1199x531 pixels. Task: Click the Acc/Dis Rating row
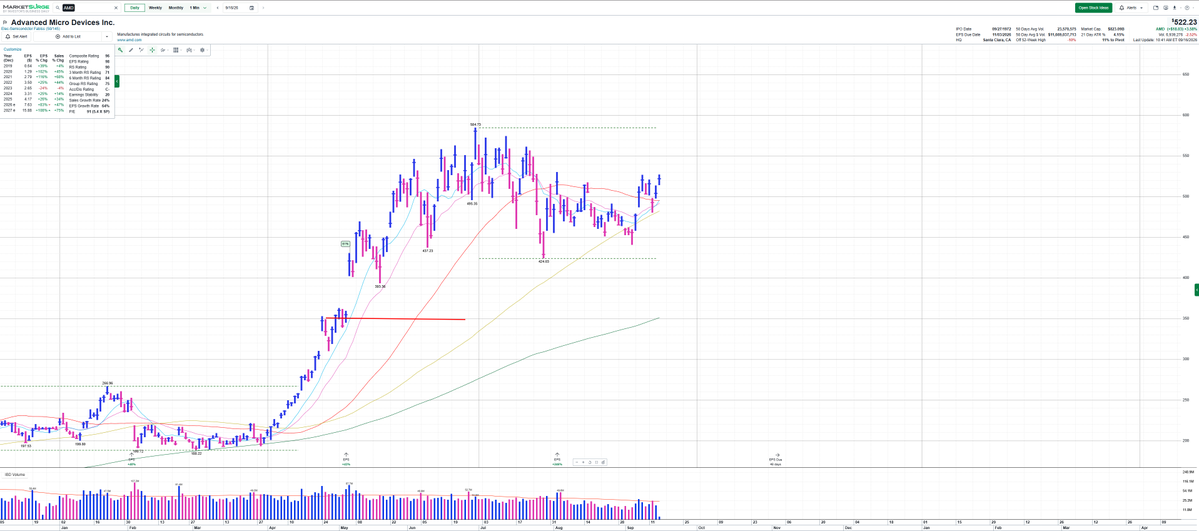90,90
